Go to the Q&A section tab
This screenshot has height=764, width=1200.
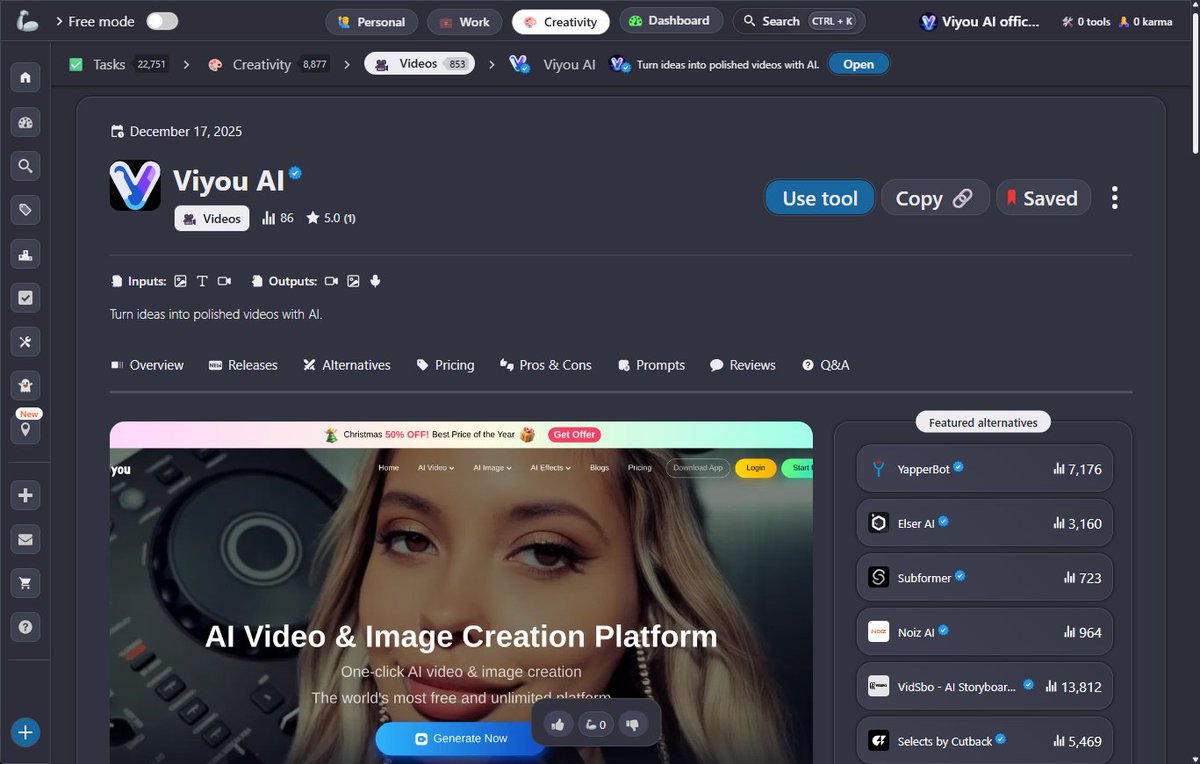coord(826,365)
